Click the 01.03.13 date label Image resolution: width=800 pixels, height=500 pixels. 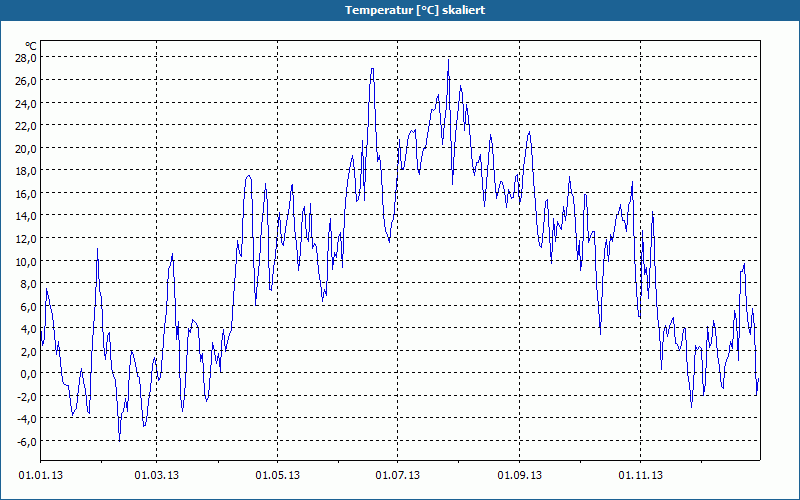pos(157,476)
